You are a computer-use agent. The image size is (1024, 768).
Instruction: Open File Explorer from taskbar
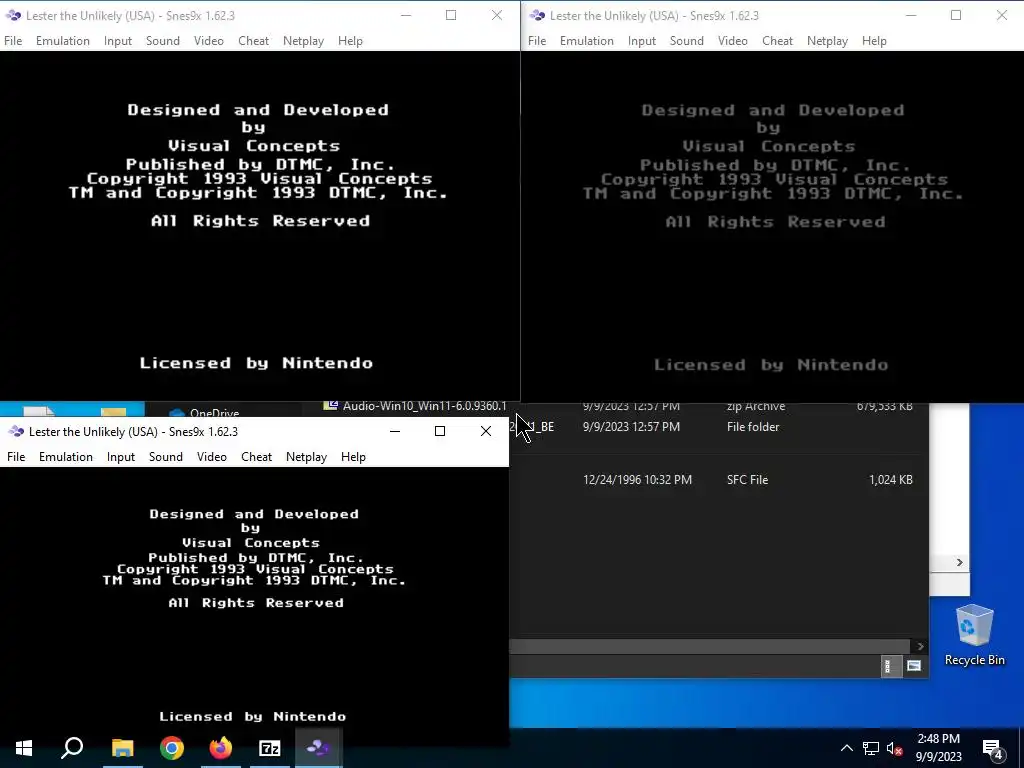pyautogui.click(x=122, y=748)
